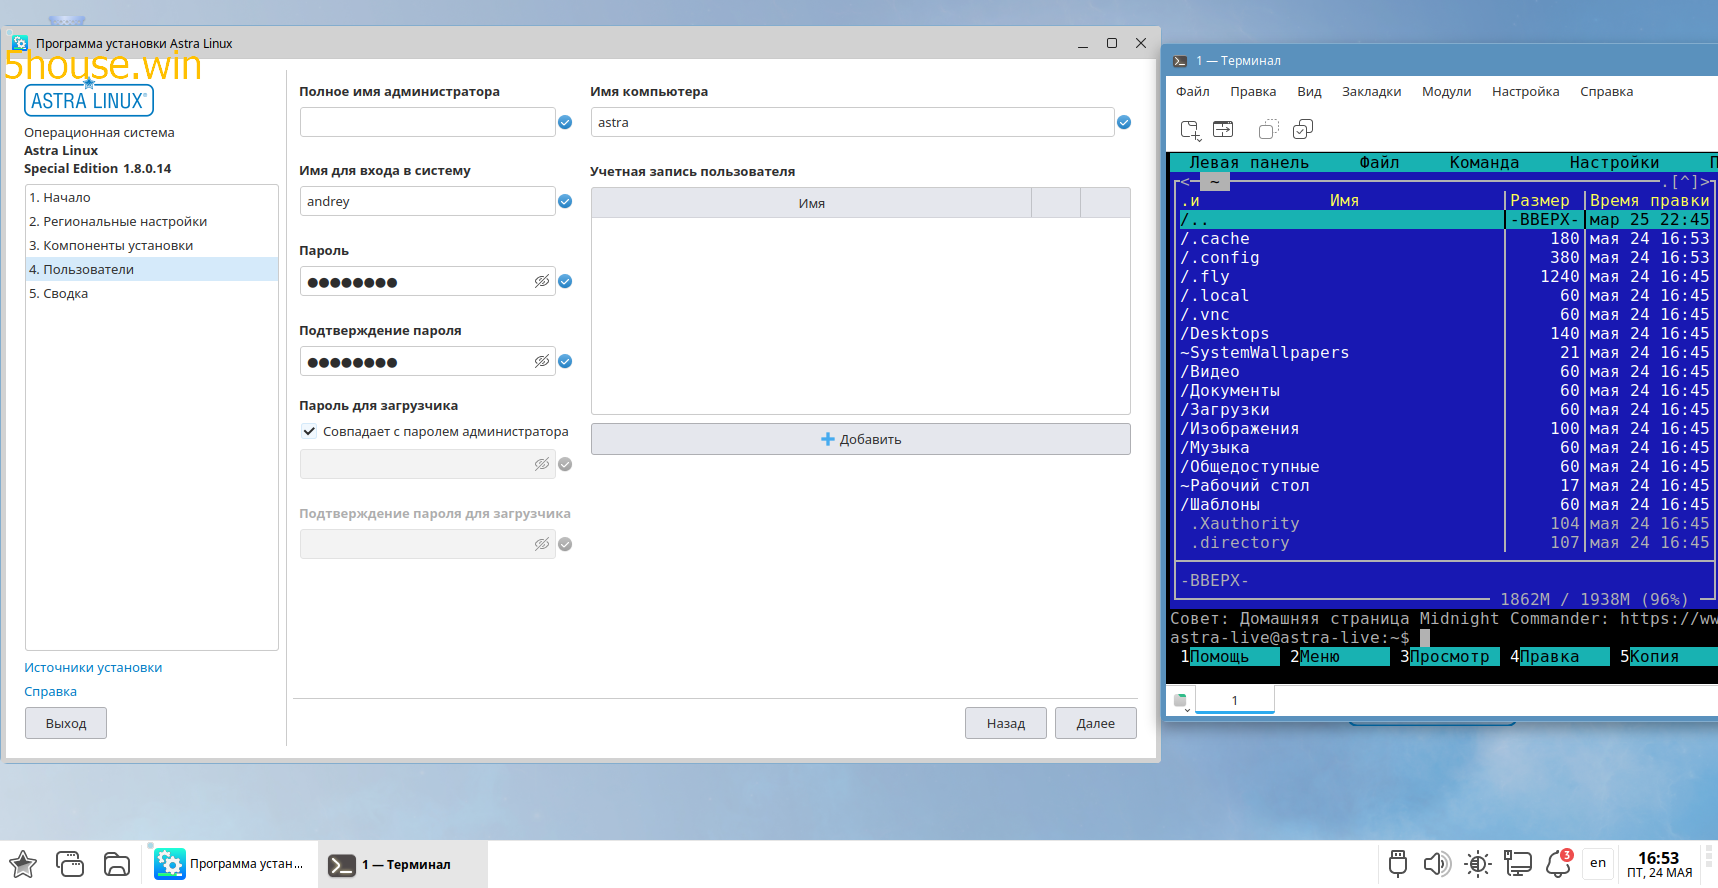Click Назад button
The image size is (1718, 888).
(1005, 723)
